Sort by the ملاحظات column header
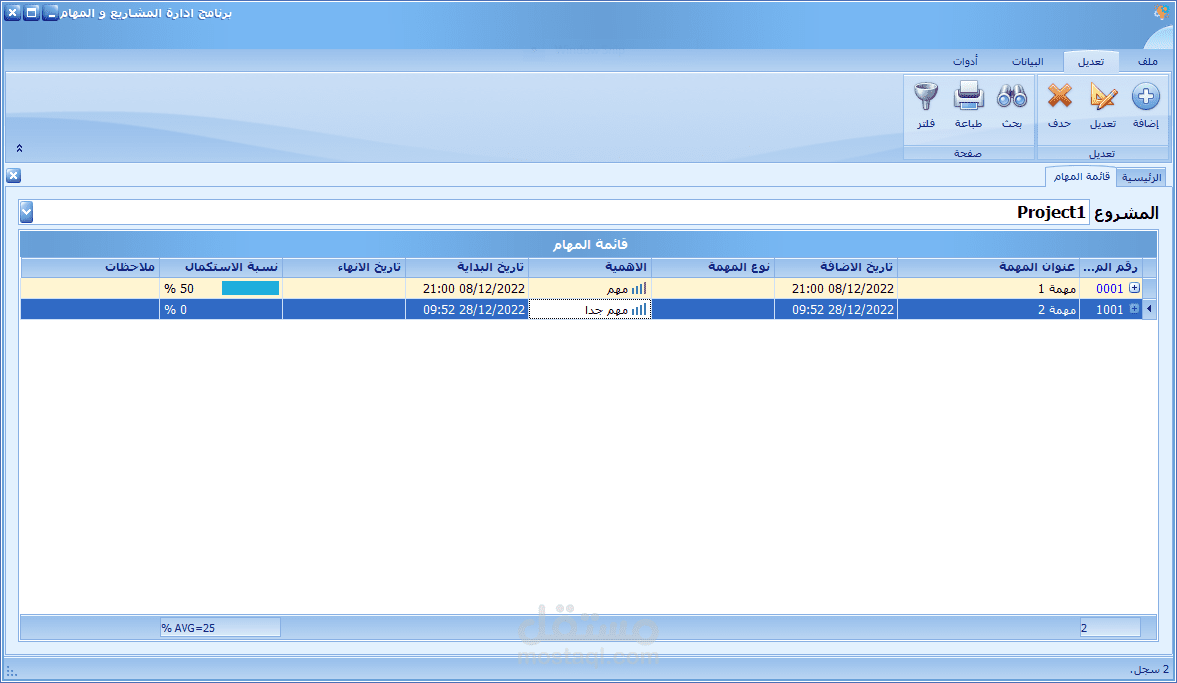 [90, 267]
